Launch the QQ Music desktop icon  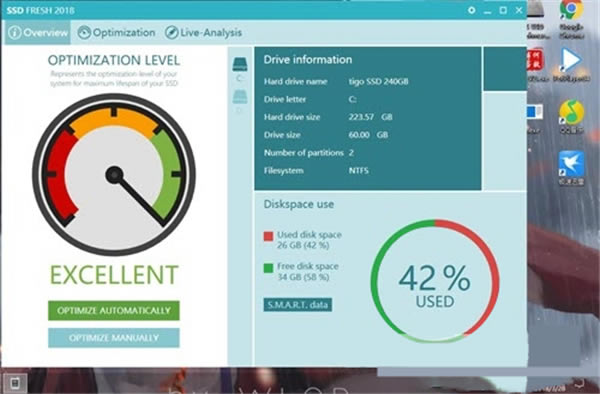coord(572,112)
